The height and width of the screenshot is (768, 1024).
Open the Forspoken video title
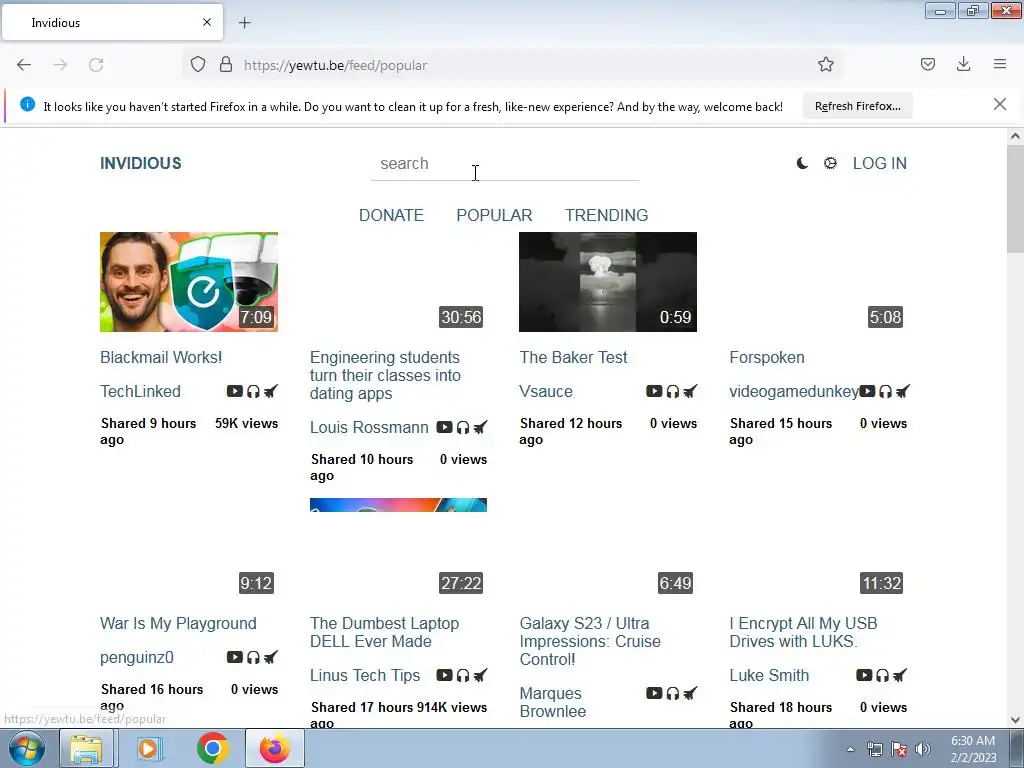pos(767,357)
